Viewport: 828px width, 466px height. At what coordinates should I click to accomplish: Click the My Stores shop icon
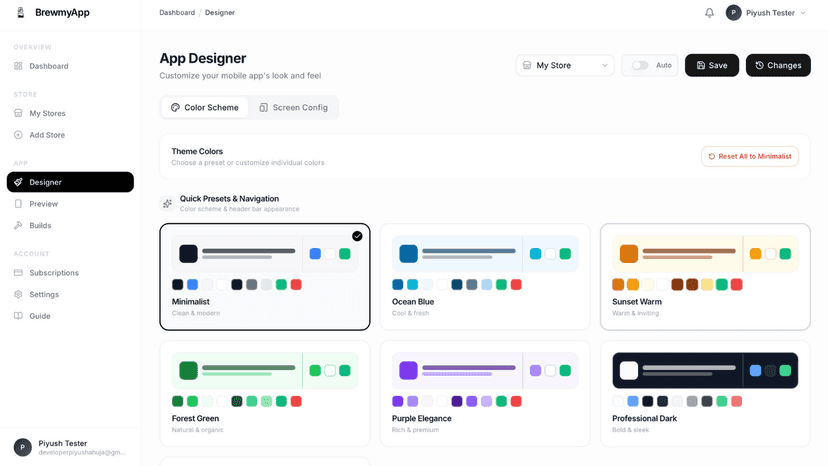[x=18, y=113]
